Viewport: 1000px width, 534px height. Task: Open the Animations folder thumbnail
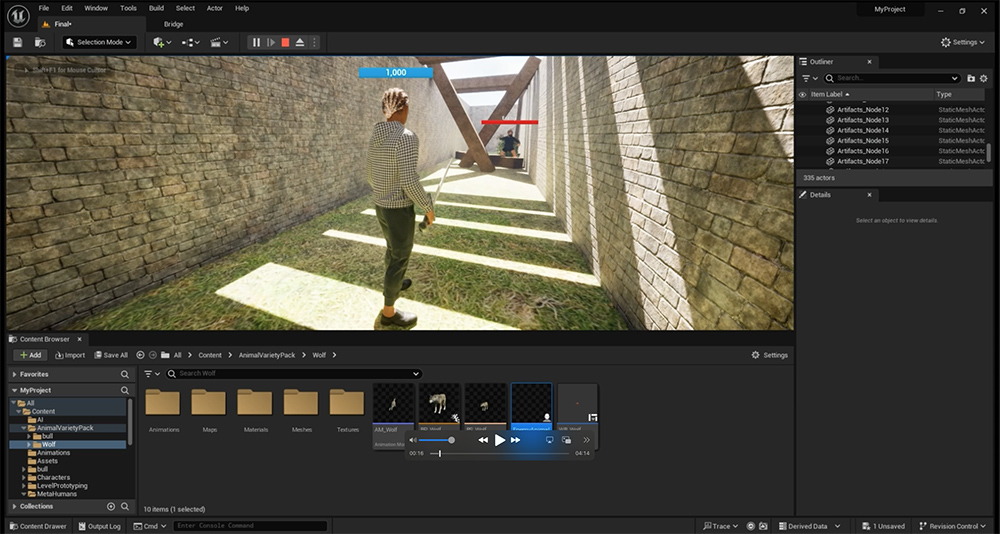click(163, 403)
